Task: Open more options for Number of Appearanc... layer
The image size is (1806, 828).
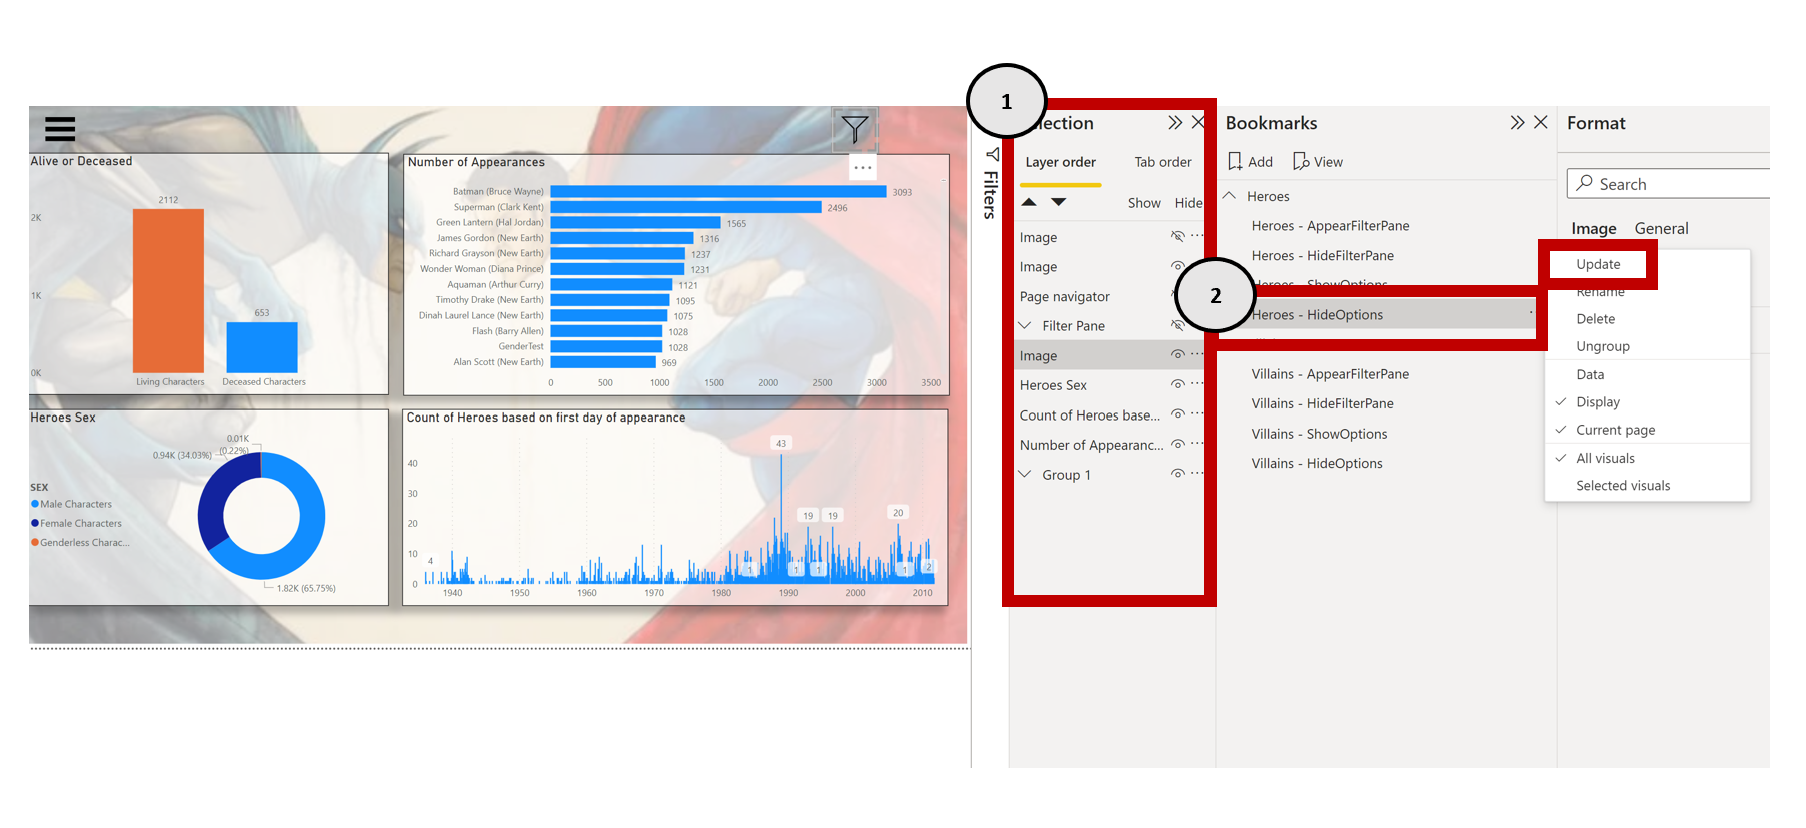Action: point(1197,444)
